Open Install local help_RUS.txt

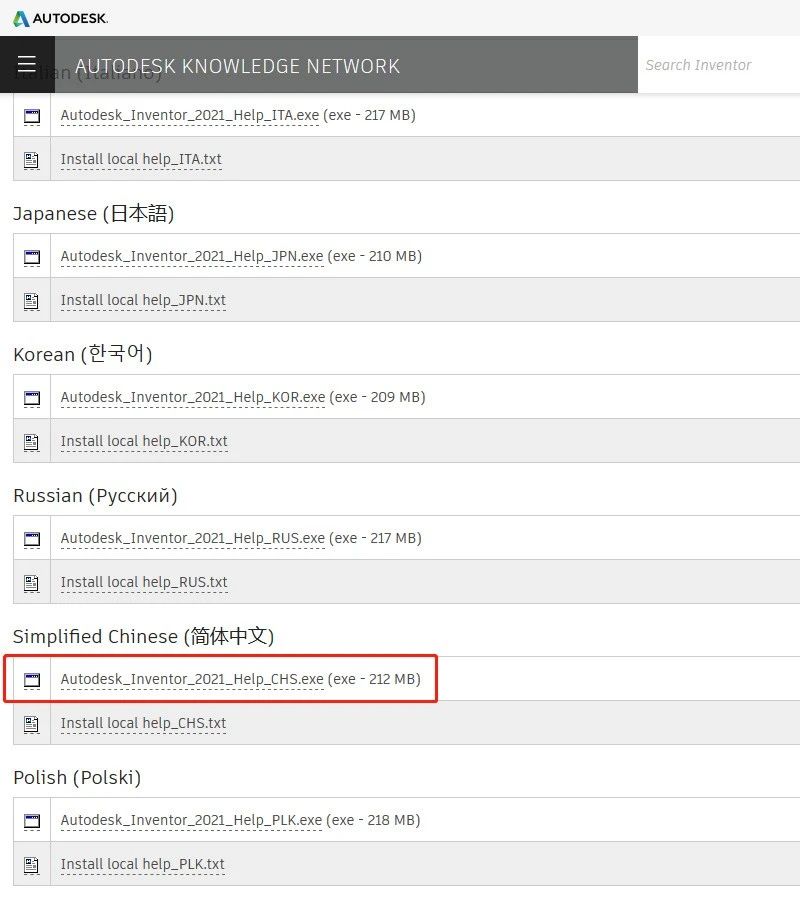click(144, 582)
